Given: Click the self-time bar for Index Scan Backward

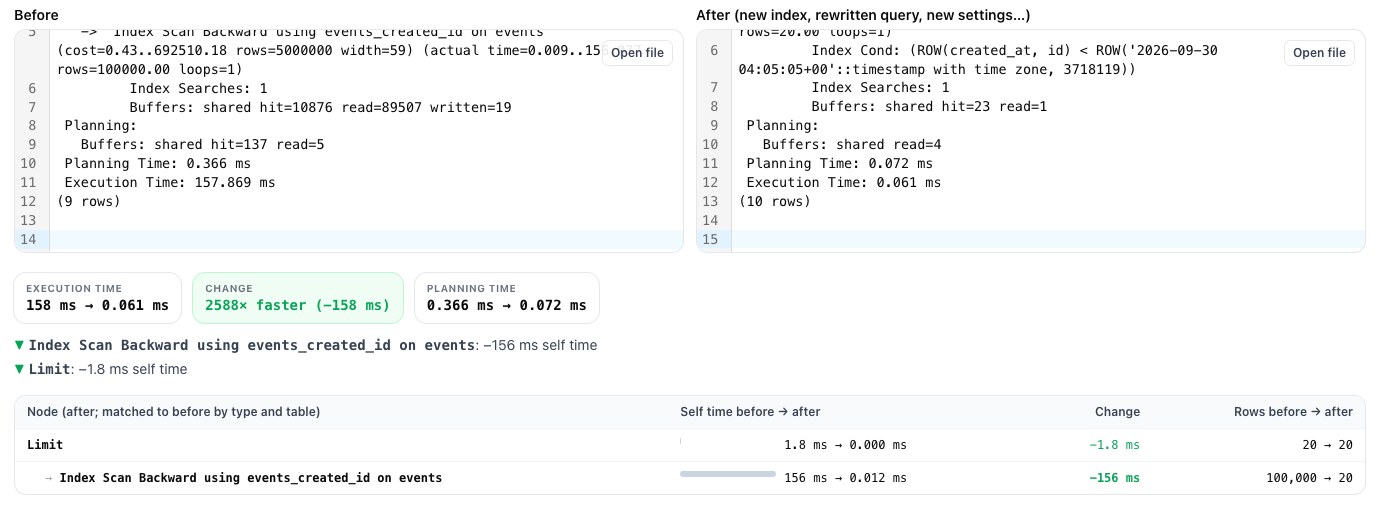Looking at the screenshot, I should [x=728, y=474].
